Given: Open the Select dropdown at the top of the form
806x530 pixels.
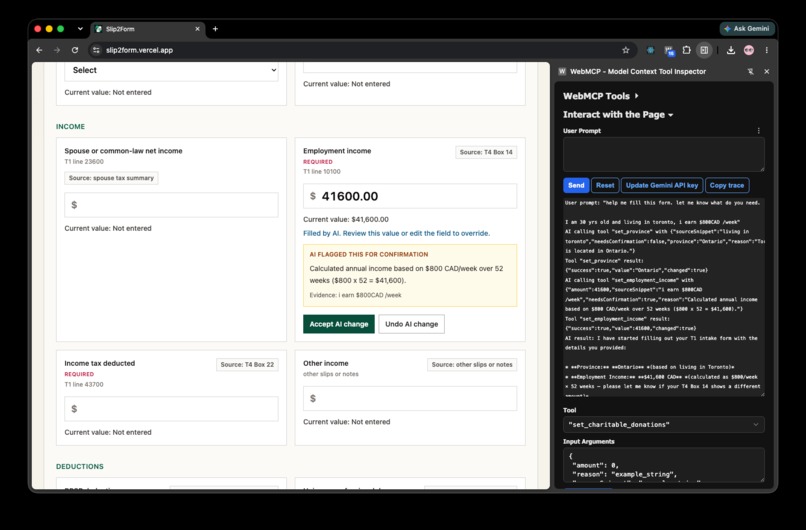Looking at the screenshot, I should tap(171, 70).
